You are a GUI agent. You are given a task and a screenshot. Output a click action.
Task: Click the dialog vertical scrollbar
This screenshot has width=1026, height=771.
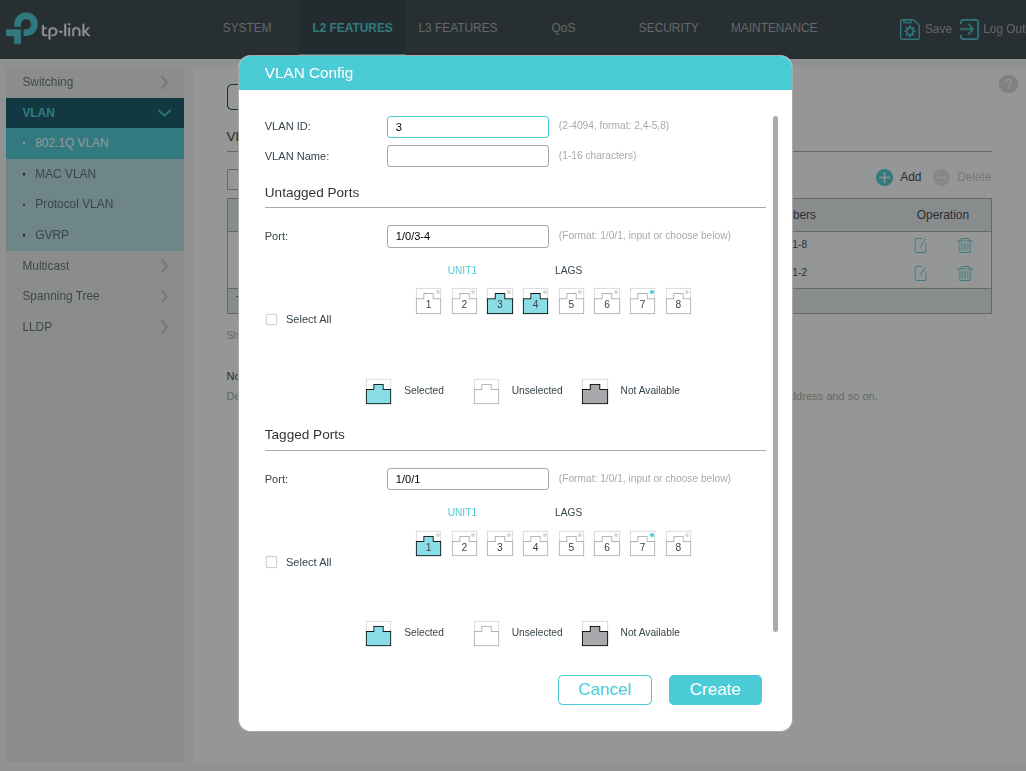(x=775, y=374)
